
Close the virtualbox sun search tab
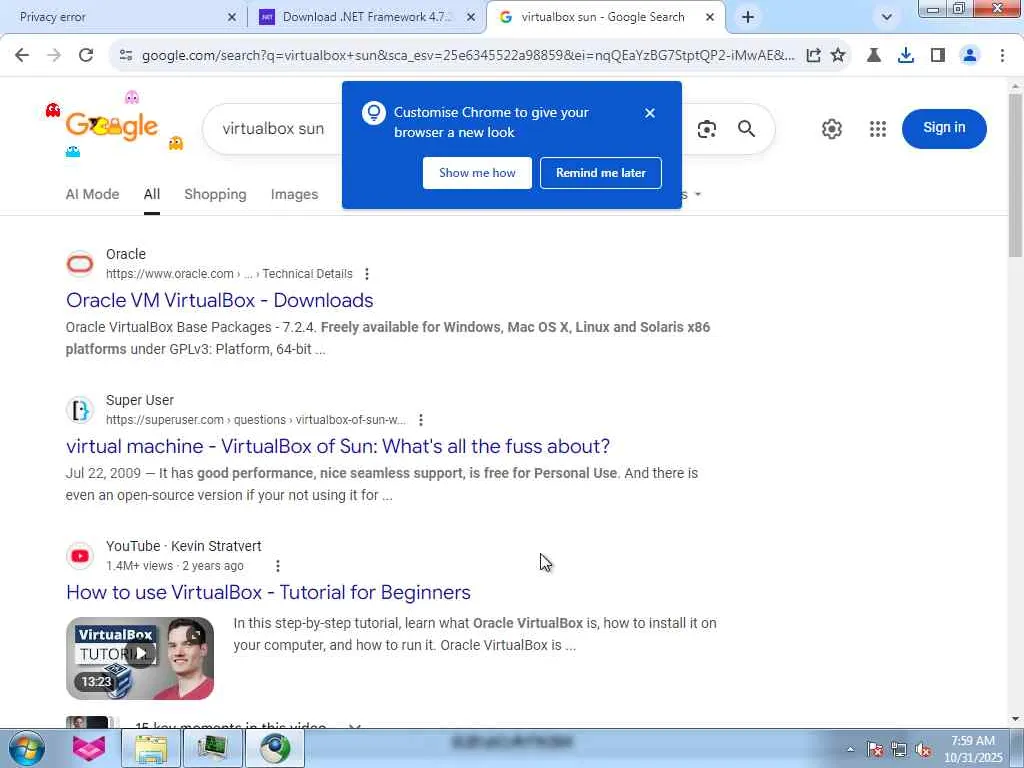click(710, 18)
